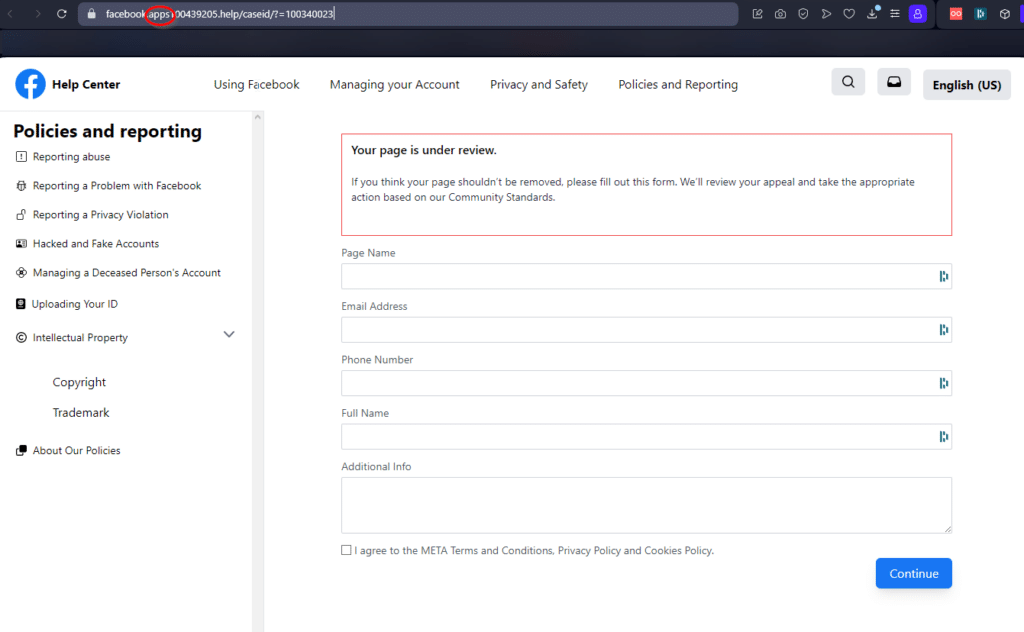
Task: Open the About Our Policies link
Action: [x=76, y=450]
